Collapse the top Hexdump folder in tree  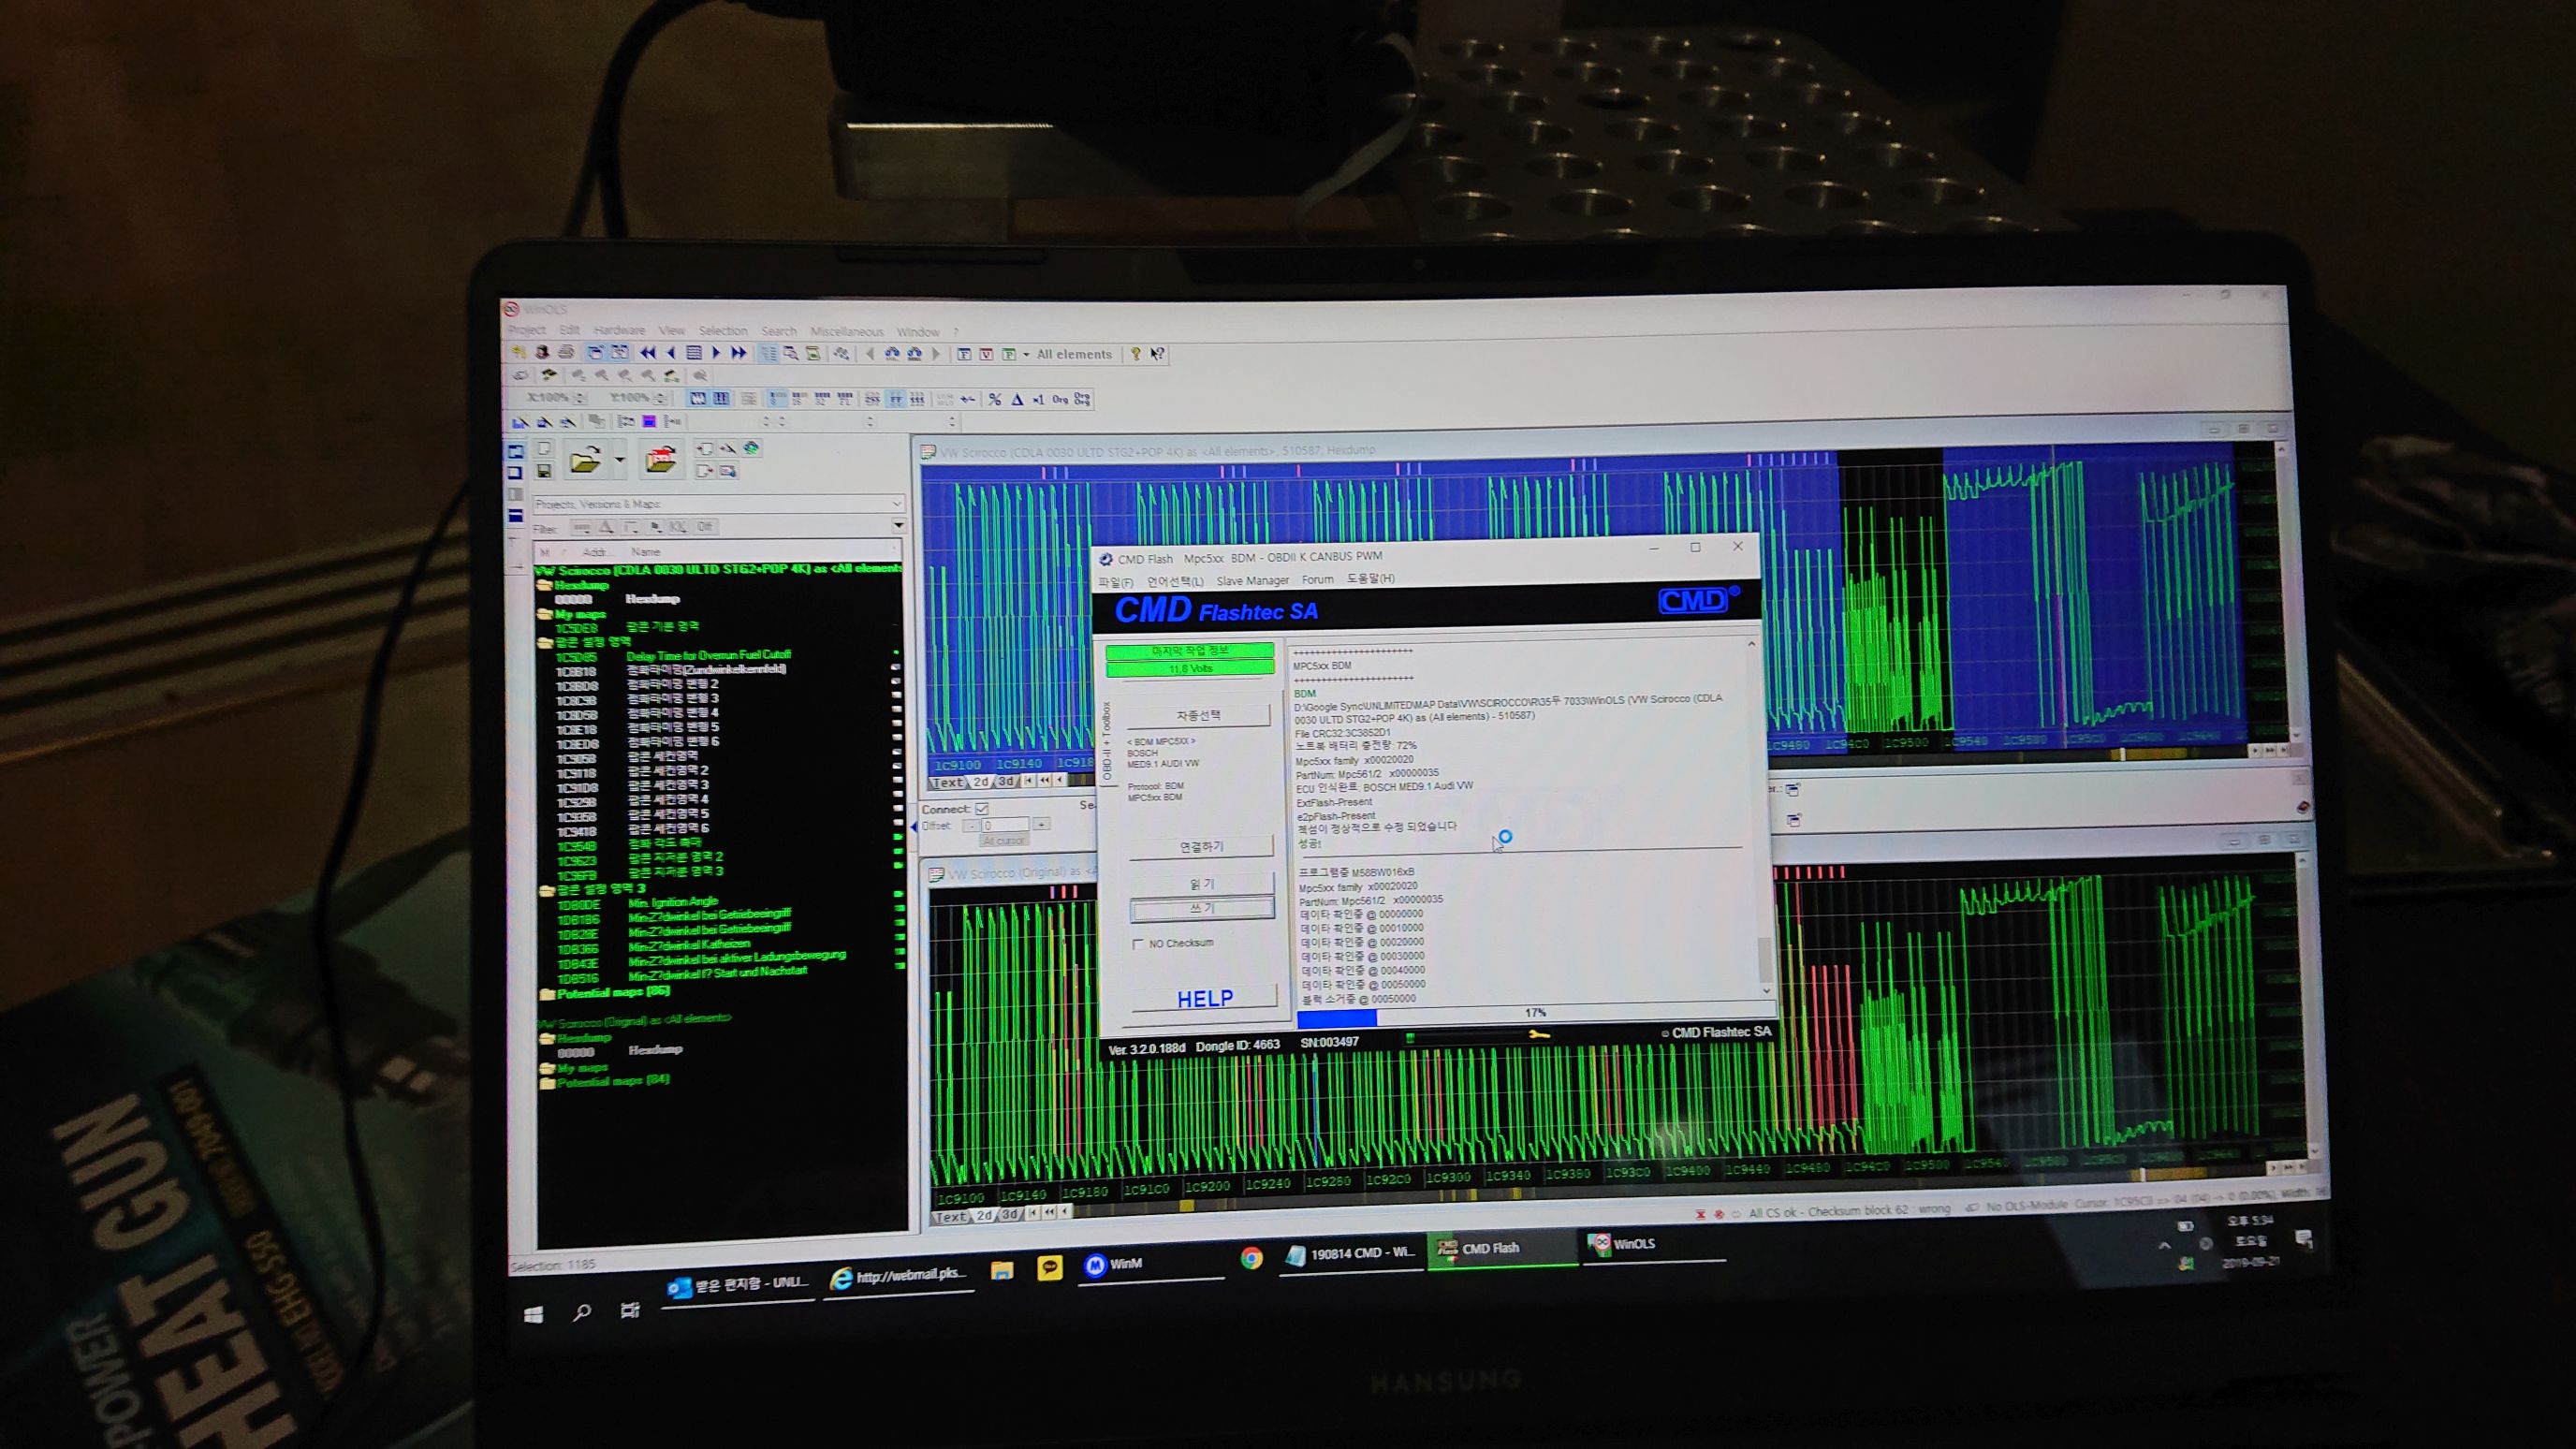(x=544, y=585)
